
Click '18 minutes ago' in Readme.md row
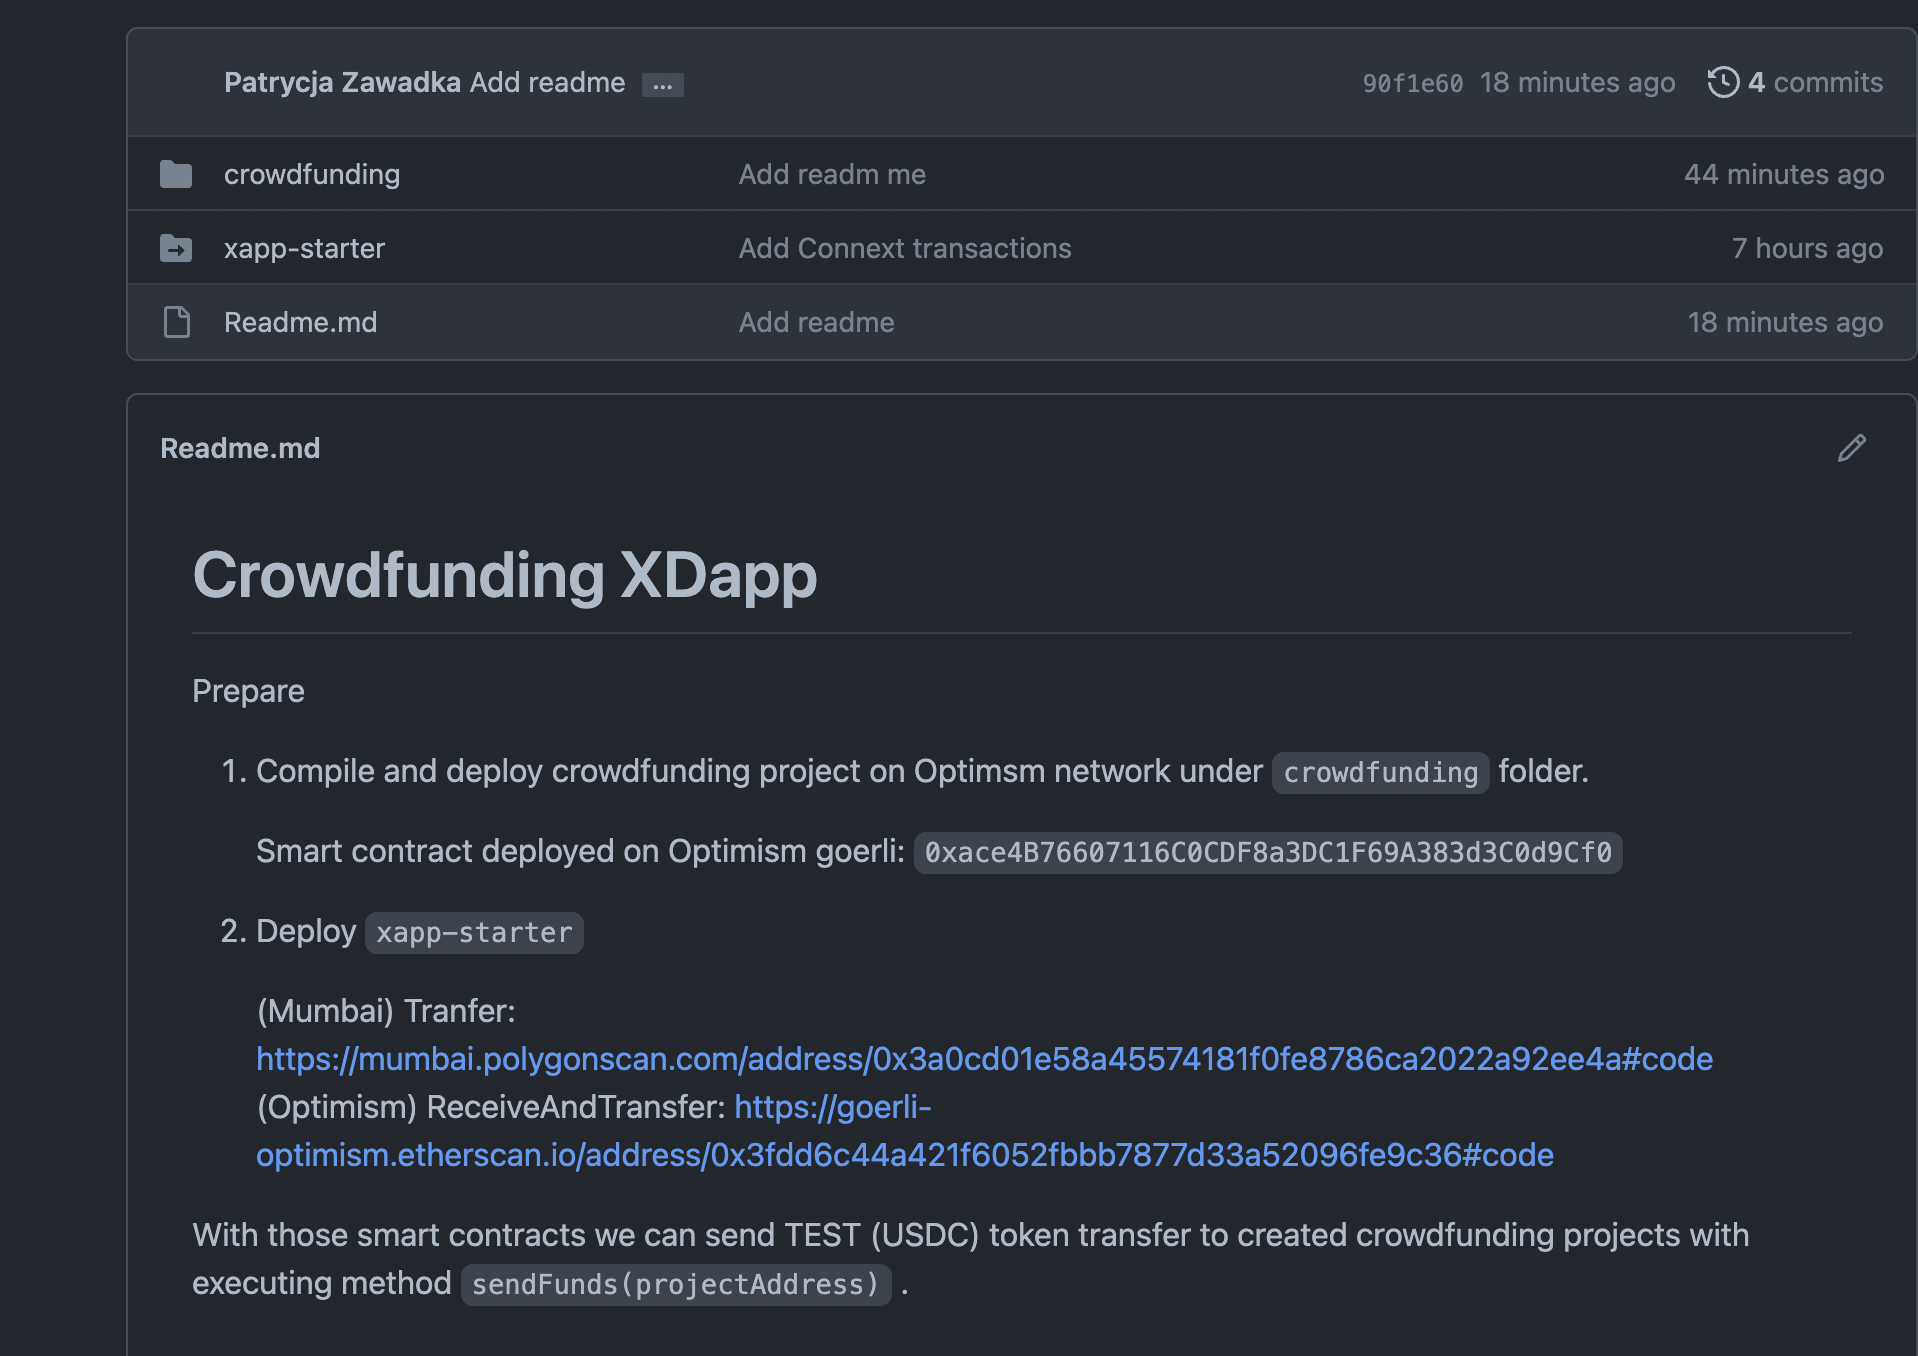[1785, 322]
